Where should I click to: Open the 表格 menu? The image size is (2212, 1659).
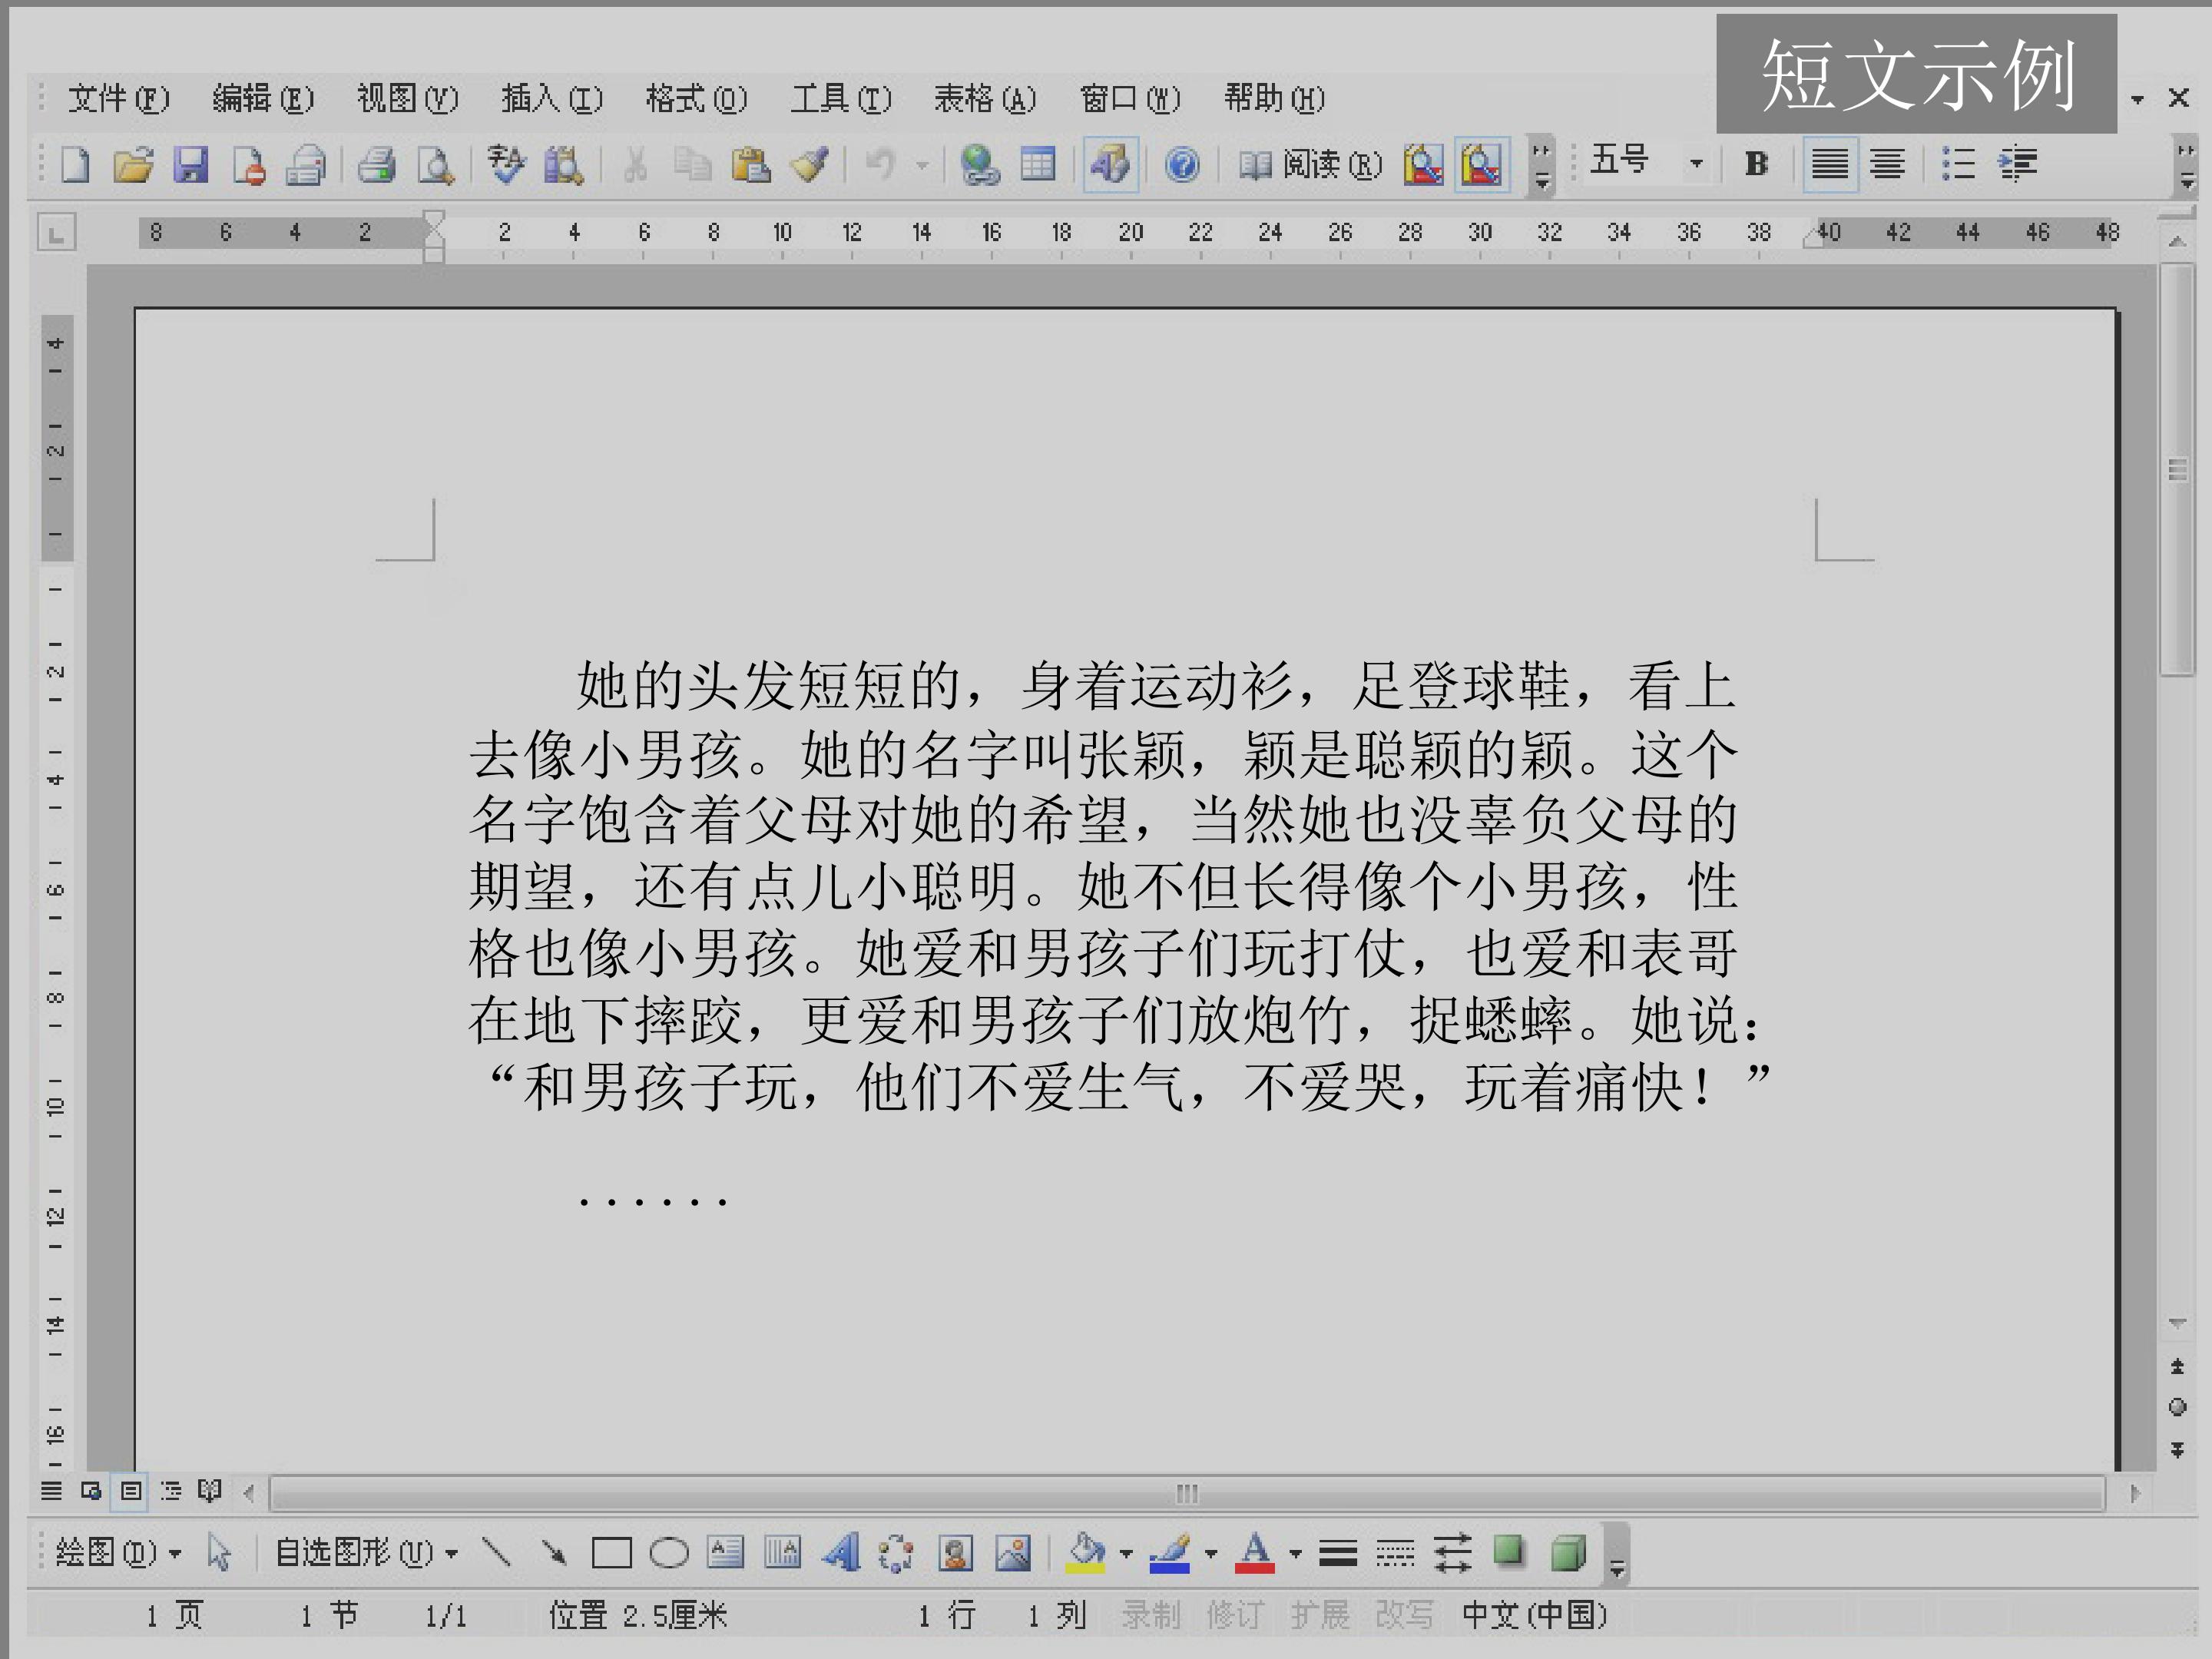pos(985,98)
